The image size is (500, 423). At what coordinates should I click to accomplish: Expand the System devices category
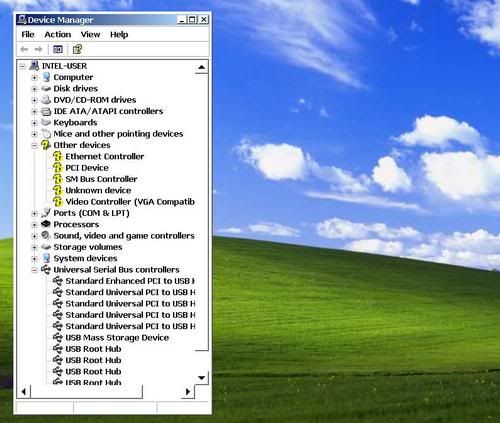34,259
